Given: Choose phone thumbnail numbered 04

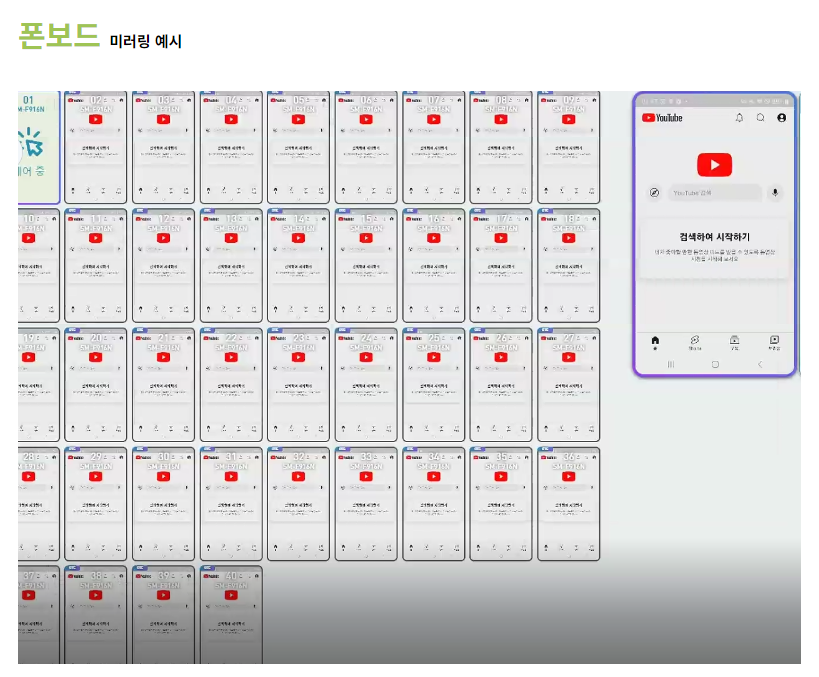Looking at the screenshot, I should [231, 147].
